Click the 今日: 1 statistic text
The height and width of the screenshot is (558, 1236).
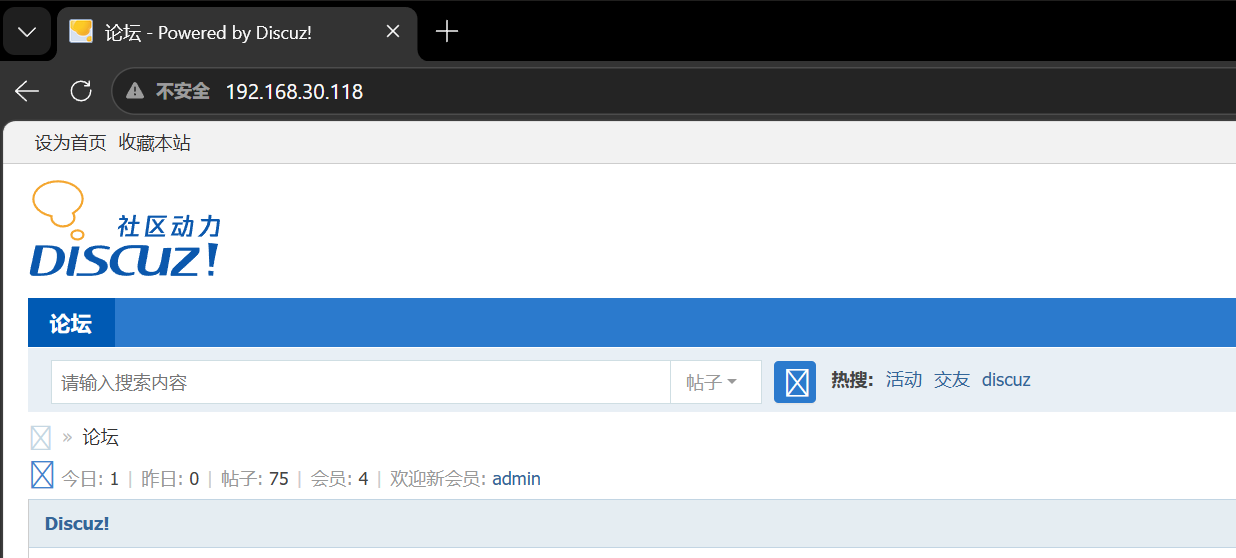(90, 479)
